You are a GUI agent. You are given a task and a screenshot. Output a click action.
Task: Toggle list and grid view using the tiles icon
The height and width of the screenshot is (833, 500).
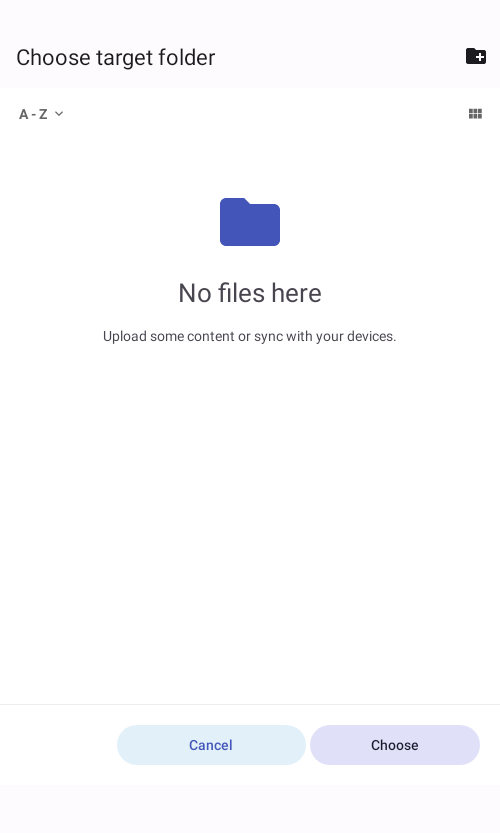[x=475, y=114]
